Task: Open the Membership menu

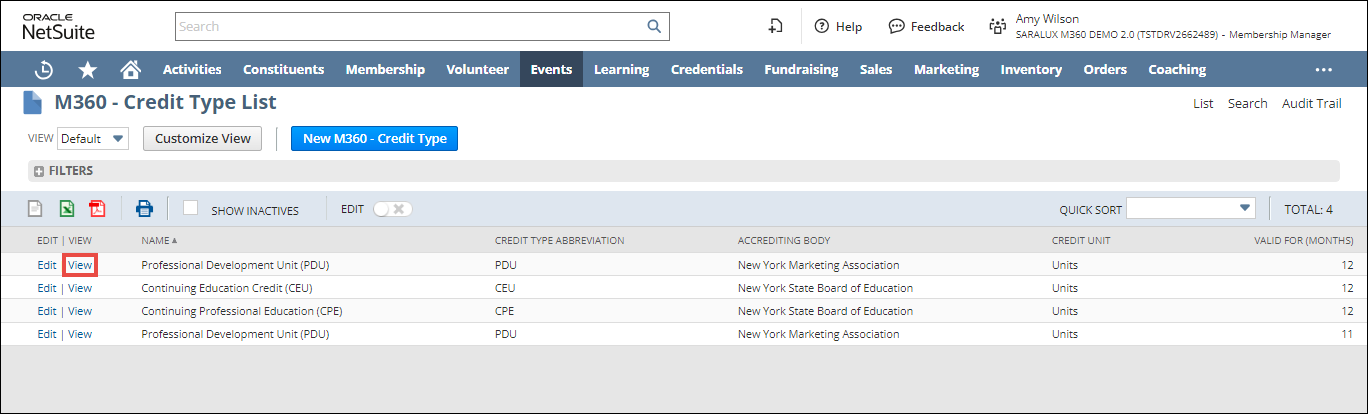Action: click(385, 70)
